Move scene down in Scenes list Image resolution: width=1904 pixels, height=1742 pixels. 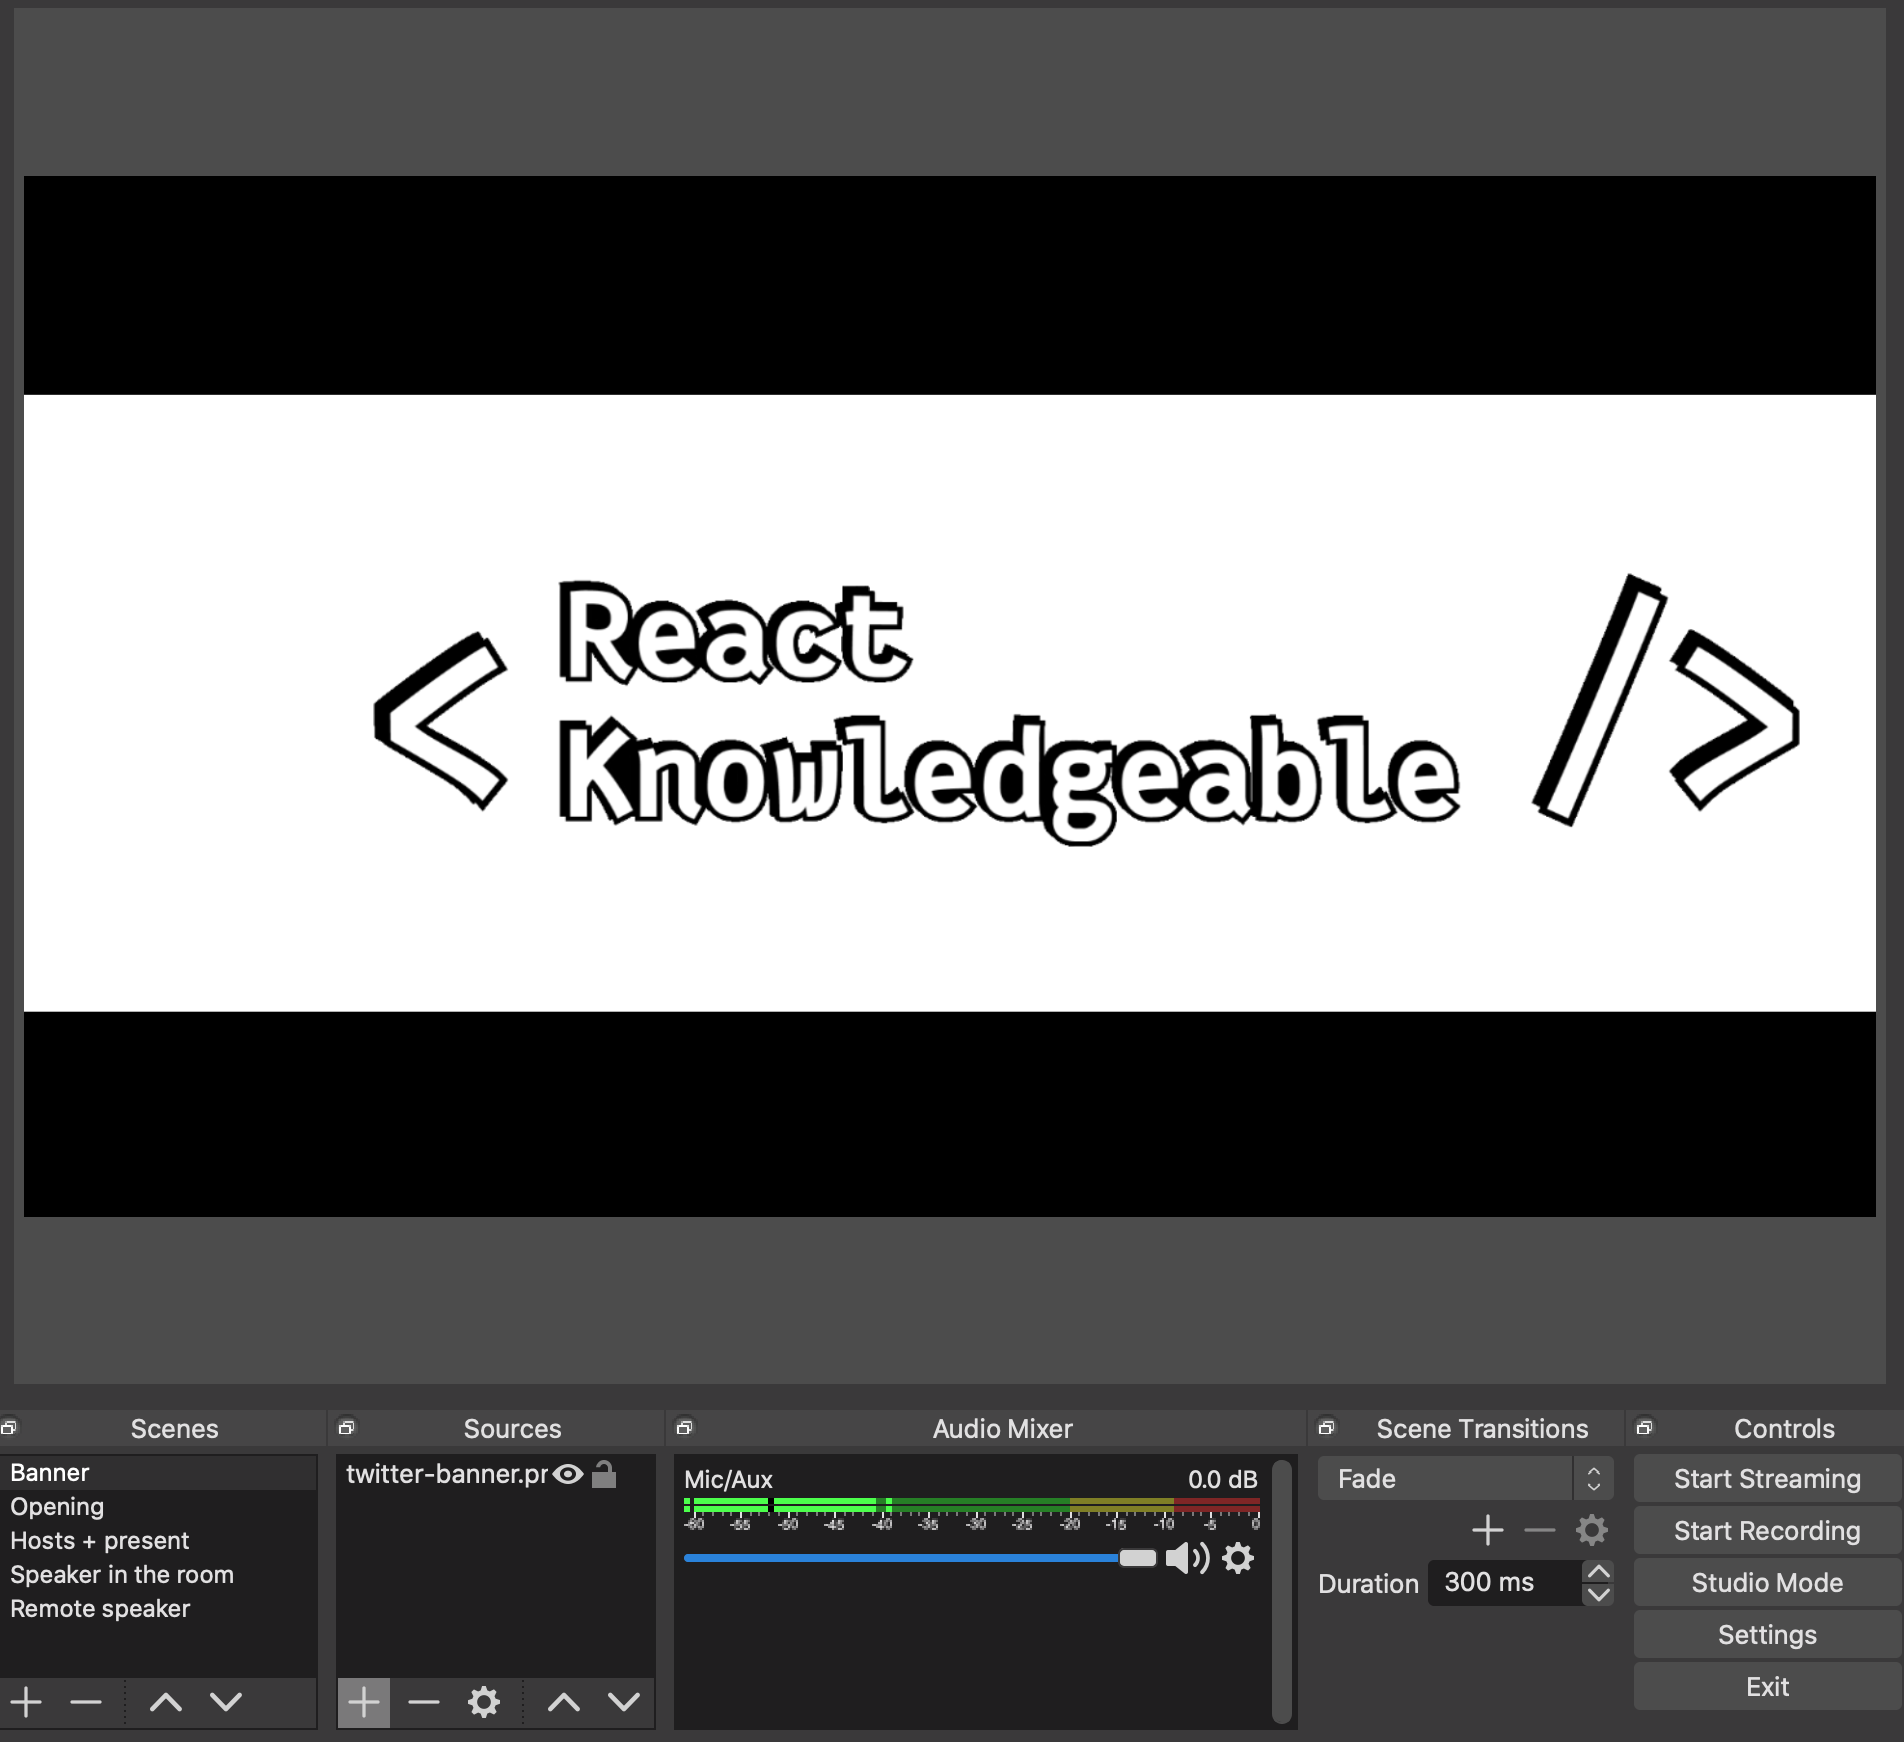[226, 1701]
